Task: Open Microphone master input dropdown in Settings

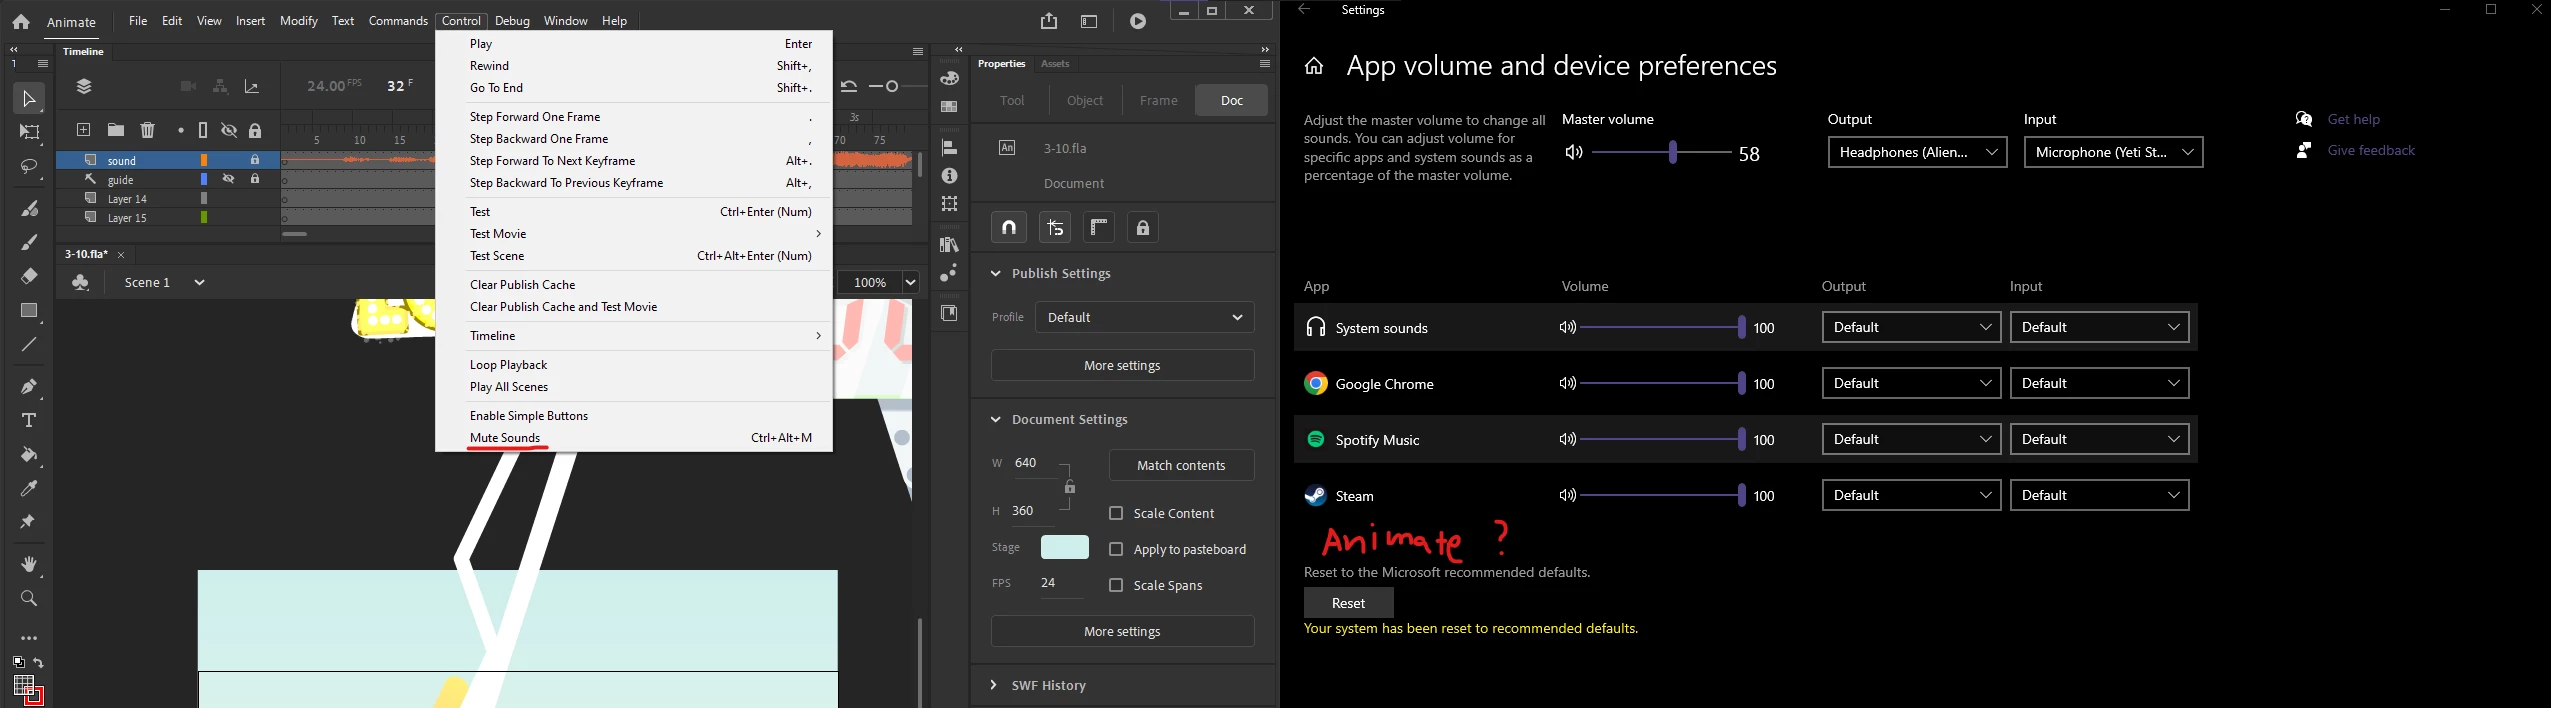Action: pyautogui.click(x=2113, y=152)
